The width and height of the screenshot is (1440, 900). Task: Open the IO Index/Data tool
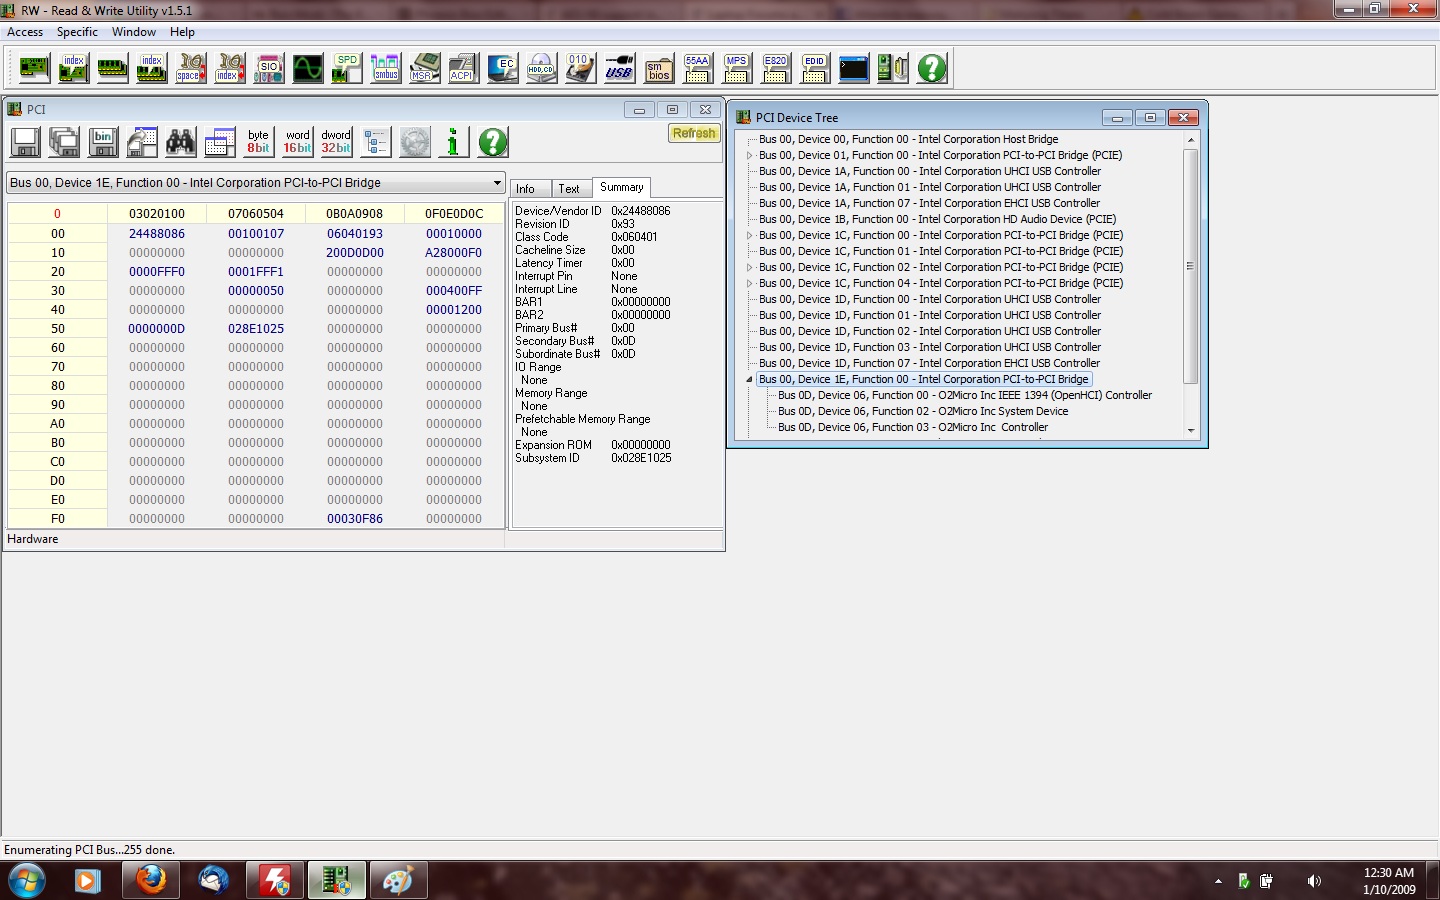(230, 68)
